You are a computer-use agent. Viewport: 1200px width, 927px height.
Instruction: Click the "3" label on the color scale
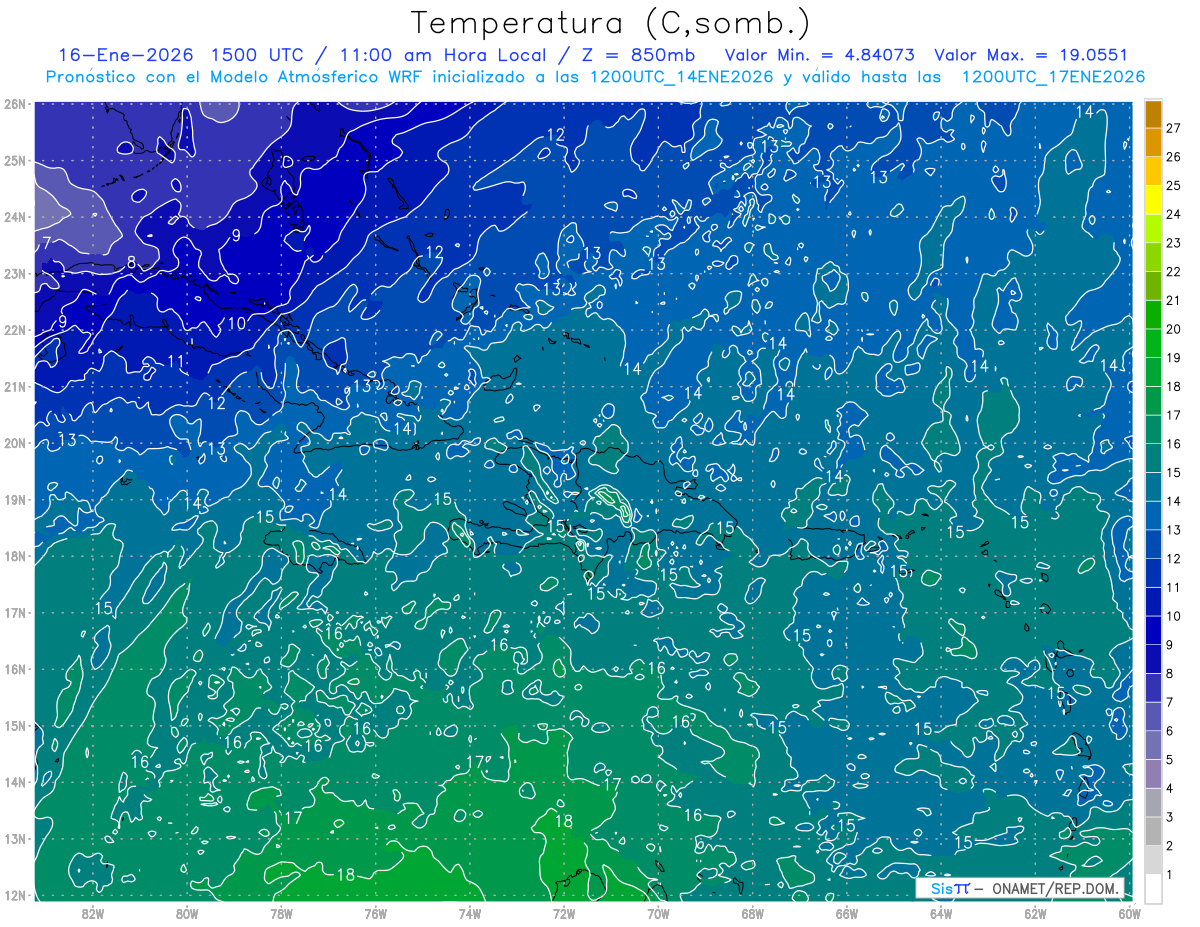(x=1169, y=817)
